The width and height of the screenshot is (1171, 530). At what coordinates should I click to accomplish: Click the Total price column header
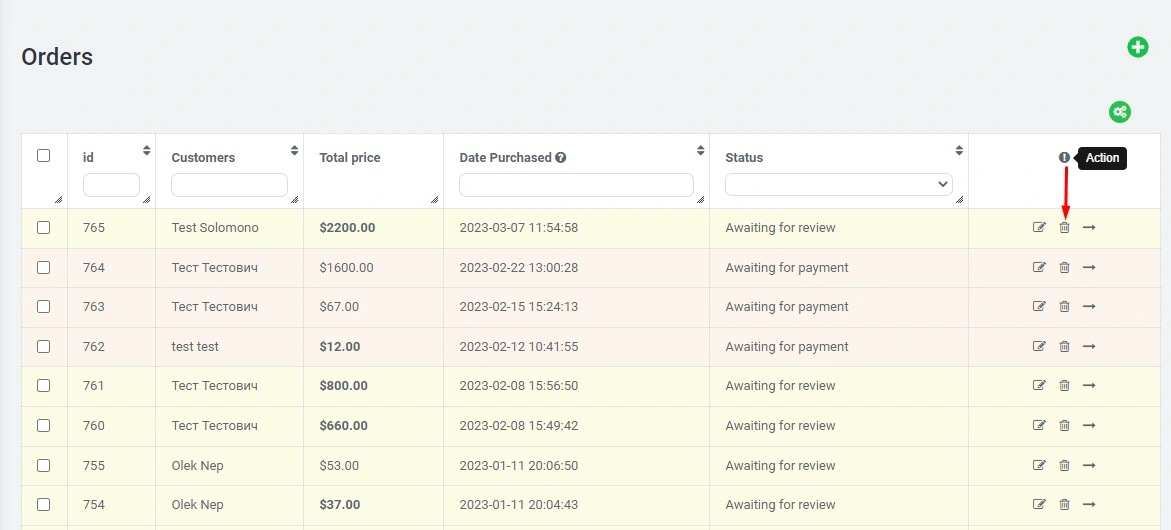coord(350,158)
